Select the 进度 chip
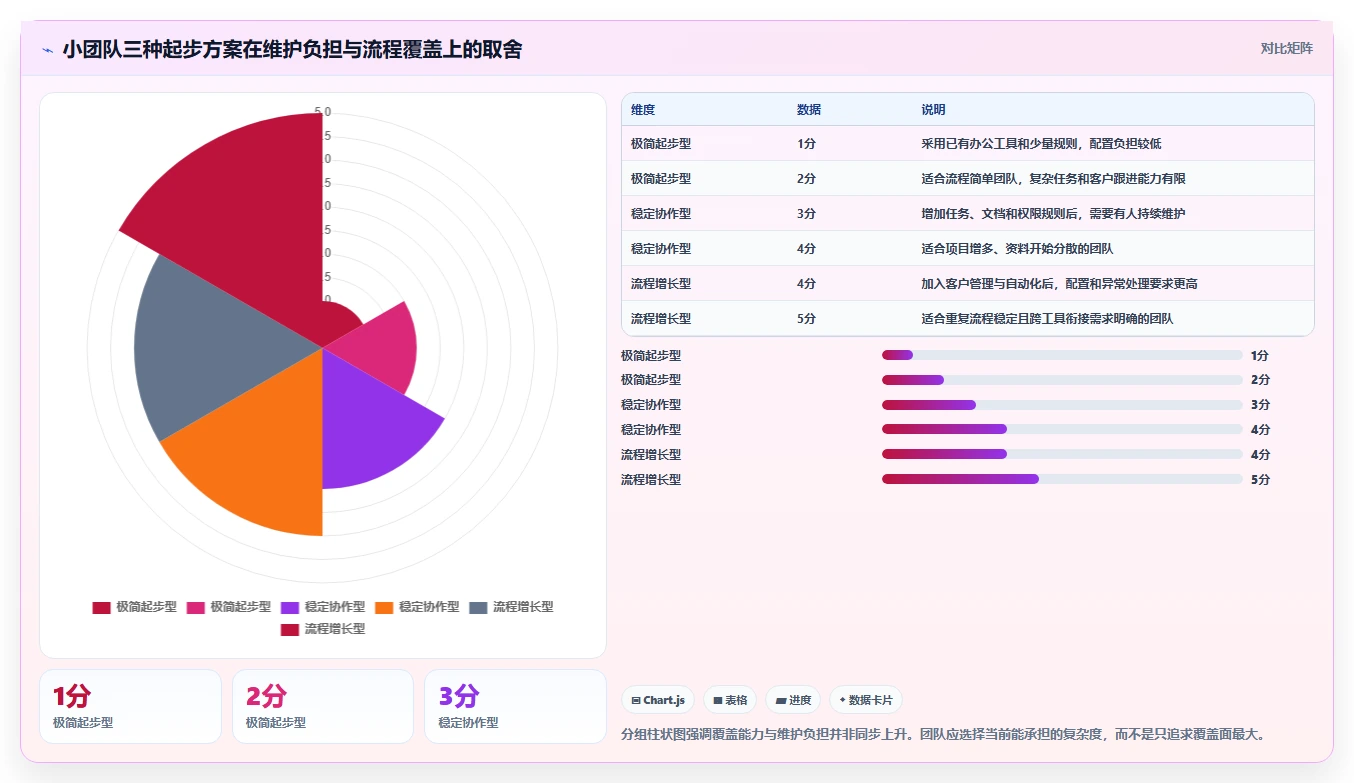Screen dimensions: 1354x783 (x=793, y=700)
